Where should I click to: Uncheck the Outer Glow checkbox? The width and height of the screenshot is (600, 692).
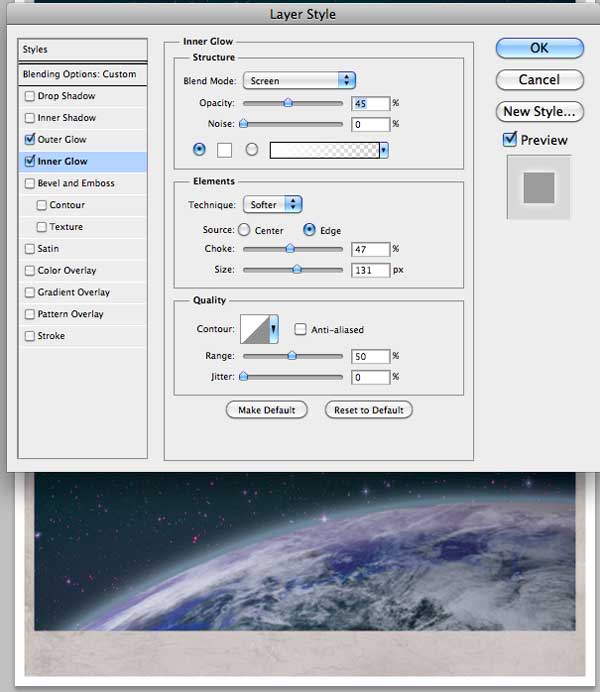pos(30,139)
